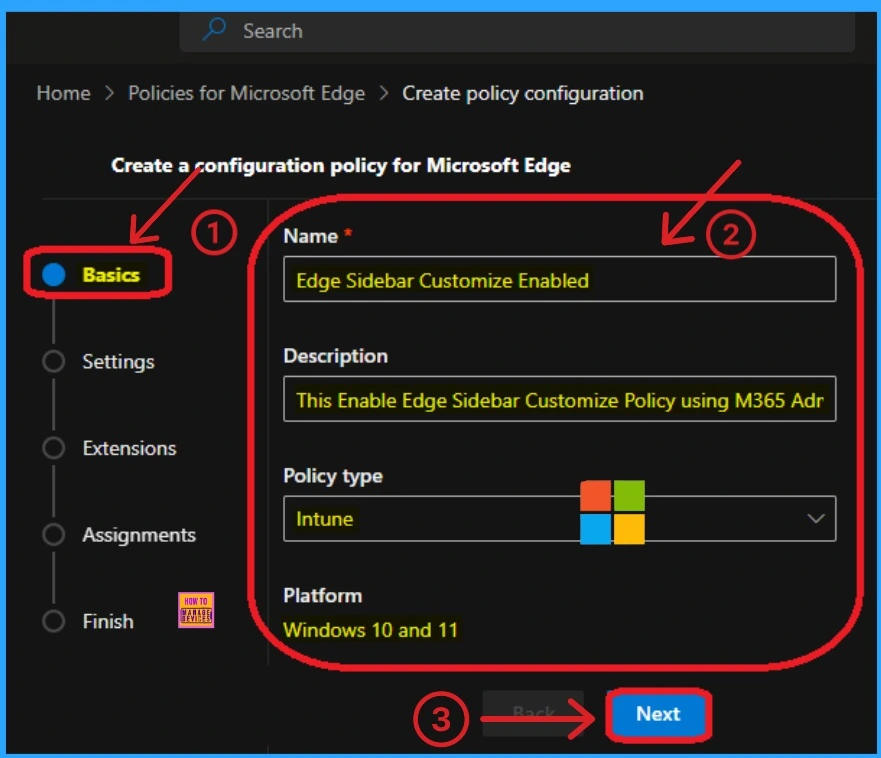Click the Assignments step circle indicator
This screenshot has height=758, width=881.
tap(54, 534)
